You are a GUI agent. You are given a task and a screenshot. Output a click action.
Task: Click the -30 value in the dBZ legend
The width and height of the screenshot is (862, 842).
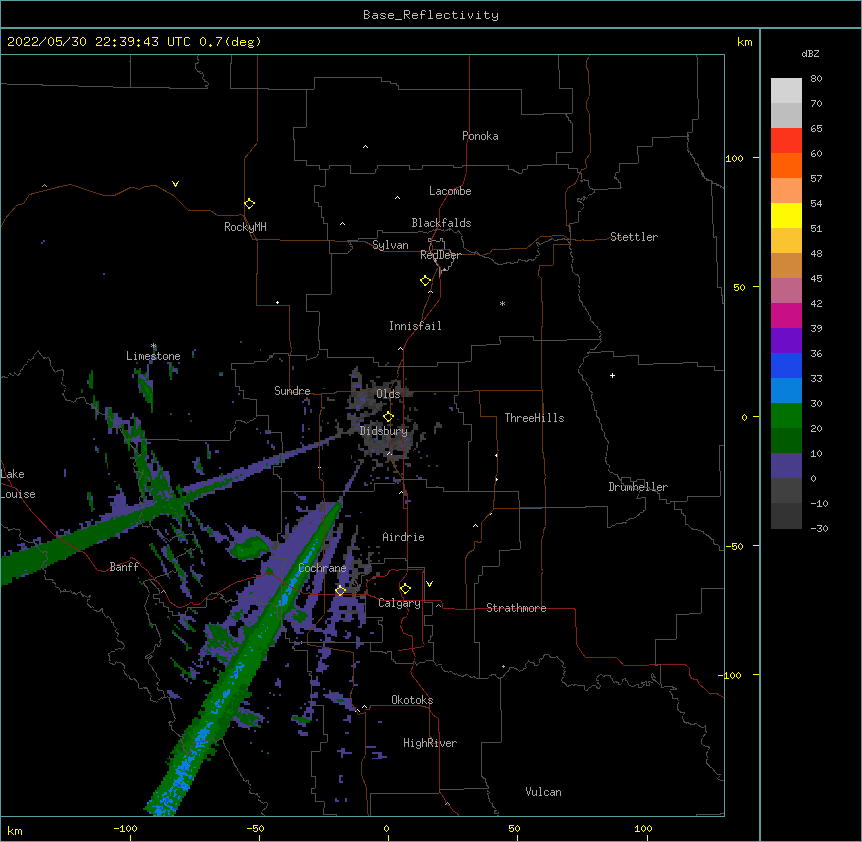pos(819,528)
